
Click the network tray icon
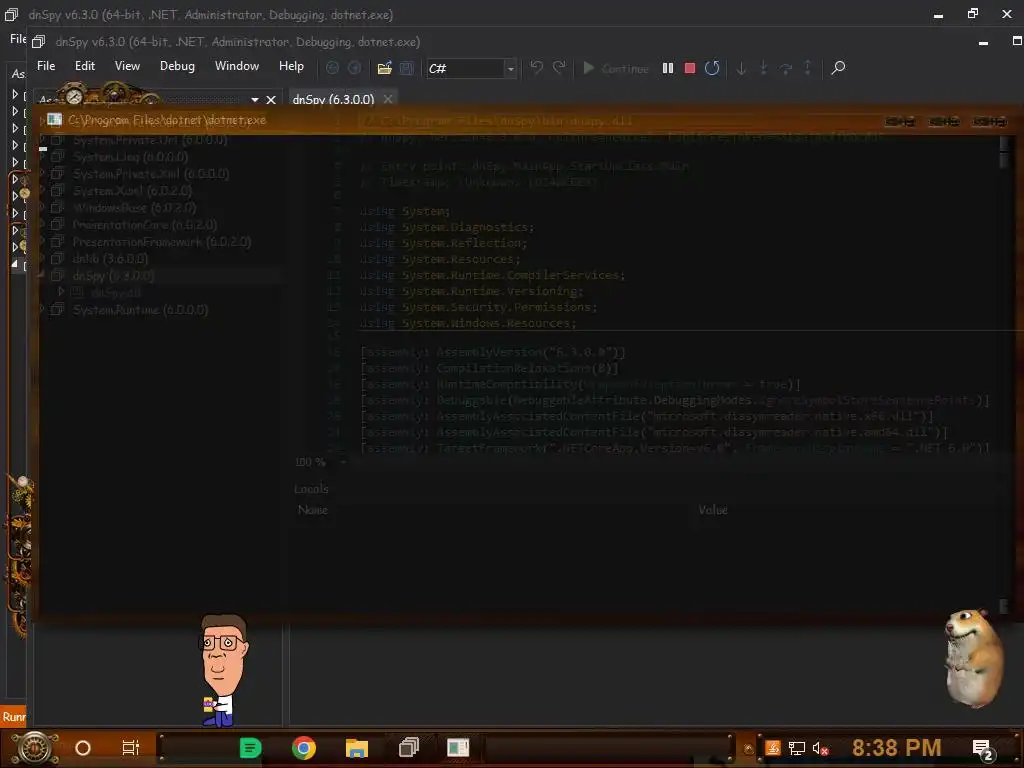[796, 748]
